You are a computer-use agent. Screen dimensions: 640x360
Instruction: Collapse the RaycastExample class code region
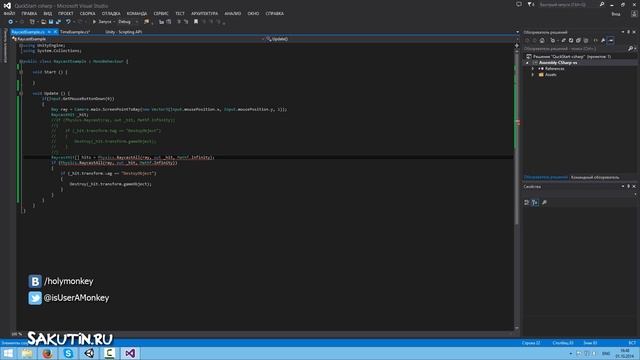pos(20,62)
